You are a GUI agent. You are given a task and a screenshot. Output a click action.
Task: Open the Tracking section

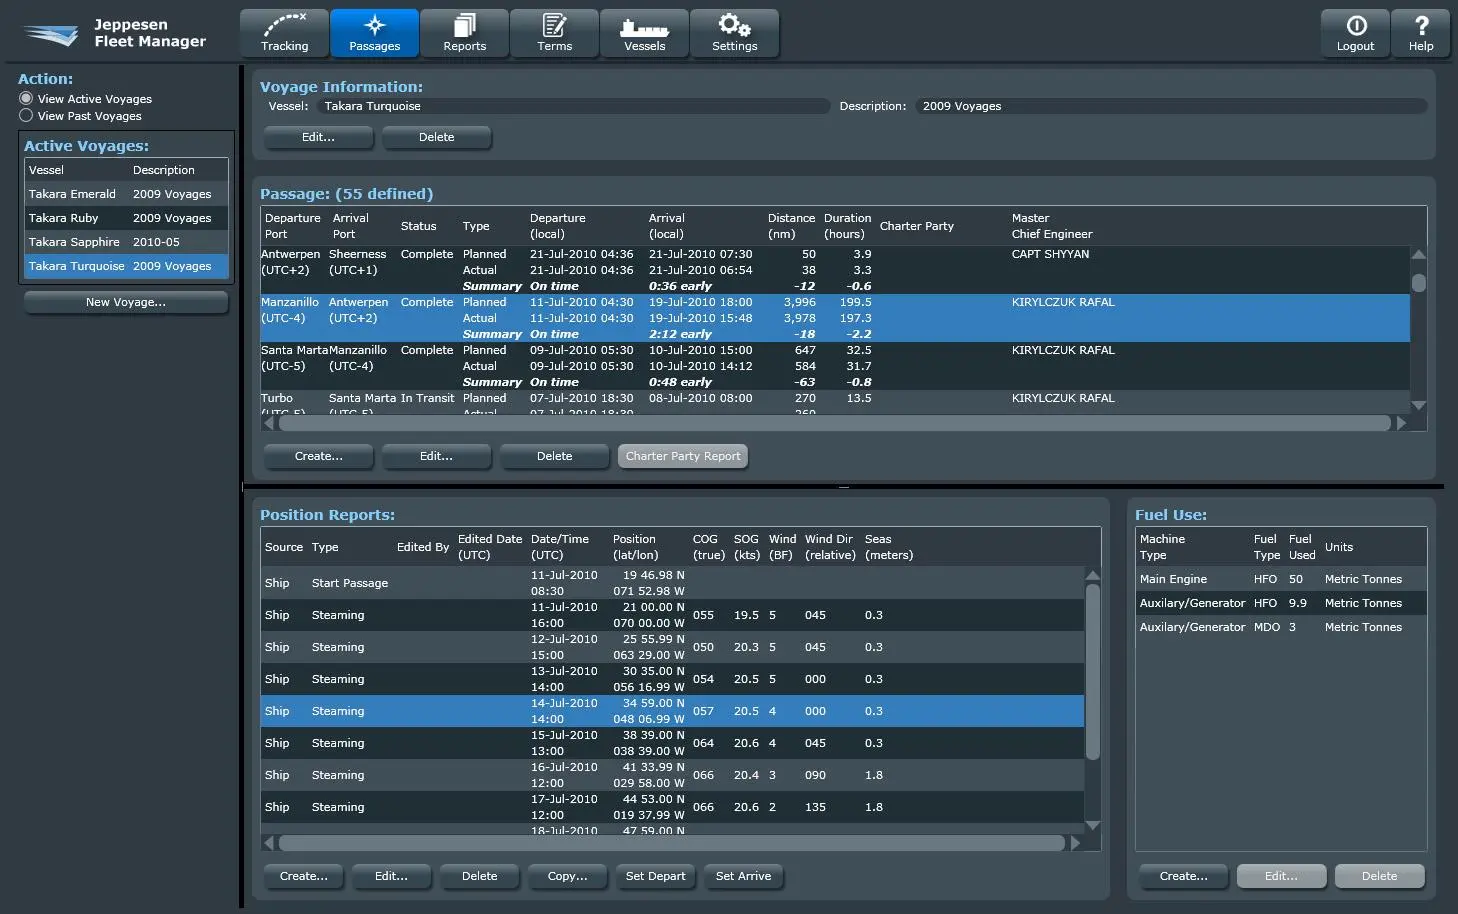pos(284,33)
